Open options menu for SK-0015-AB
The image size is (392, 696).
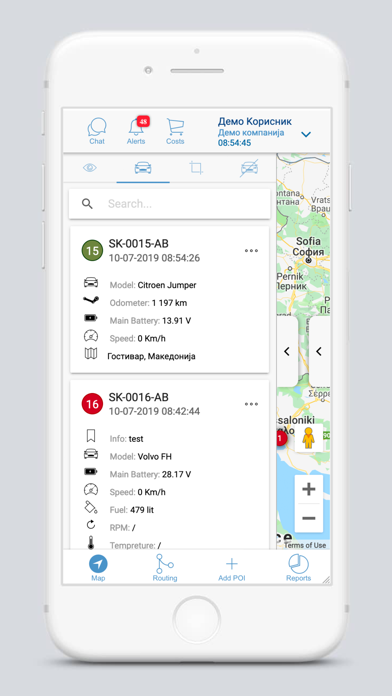[x=251, y=251]
